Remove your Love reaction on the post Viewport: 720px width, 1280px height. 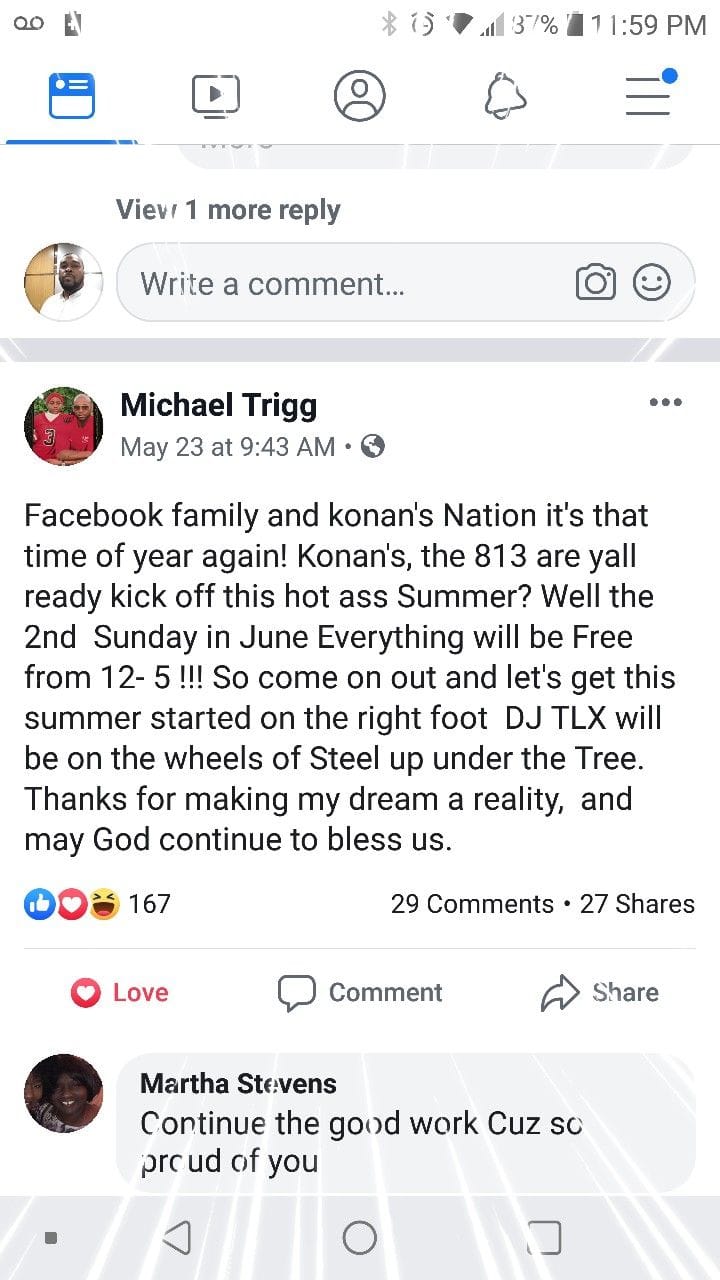click(119, 992)
